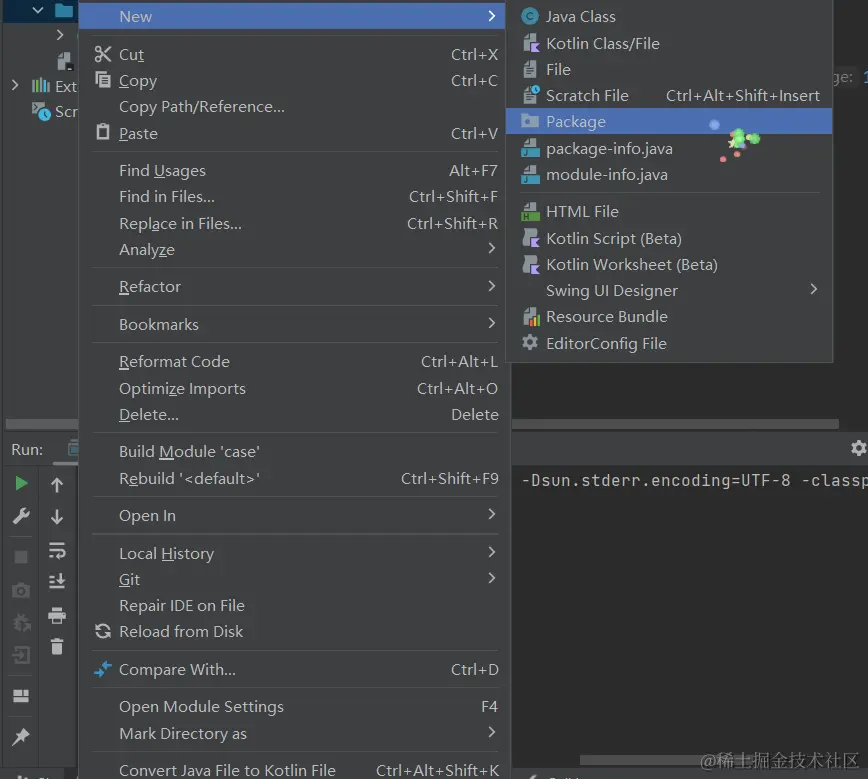Image resolution: width=868 pixels, height=779 pixels.
Task: Click the New menu item
Action: 291,17
